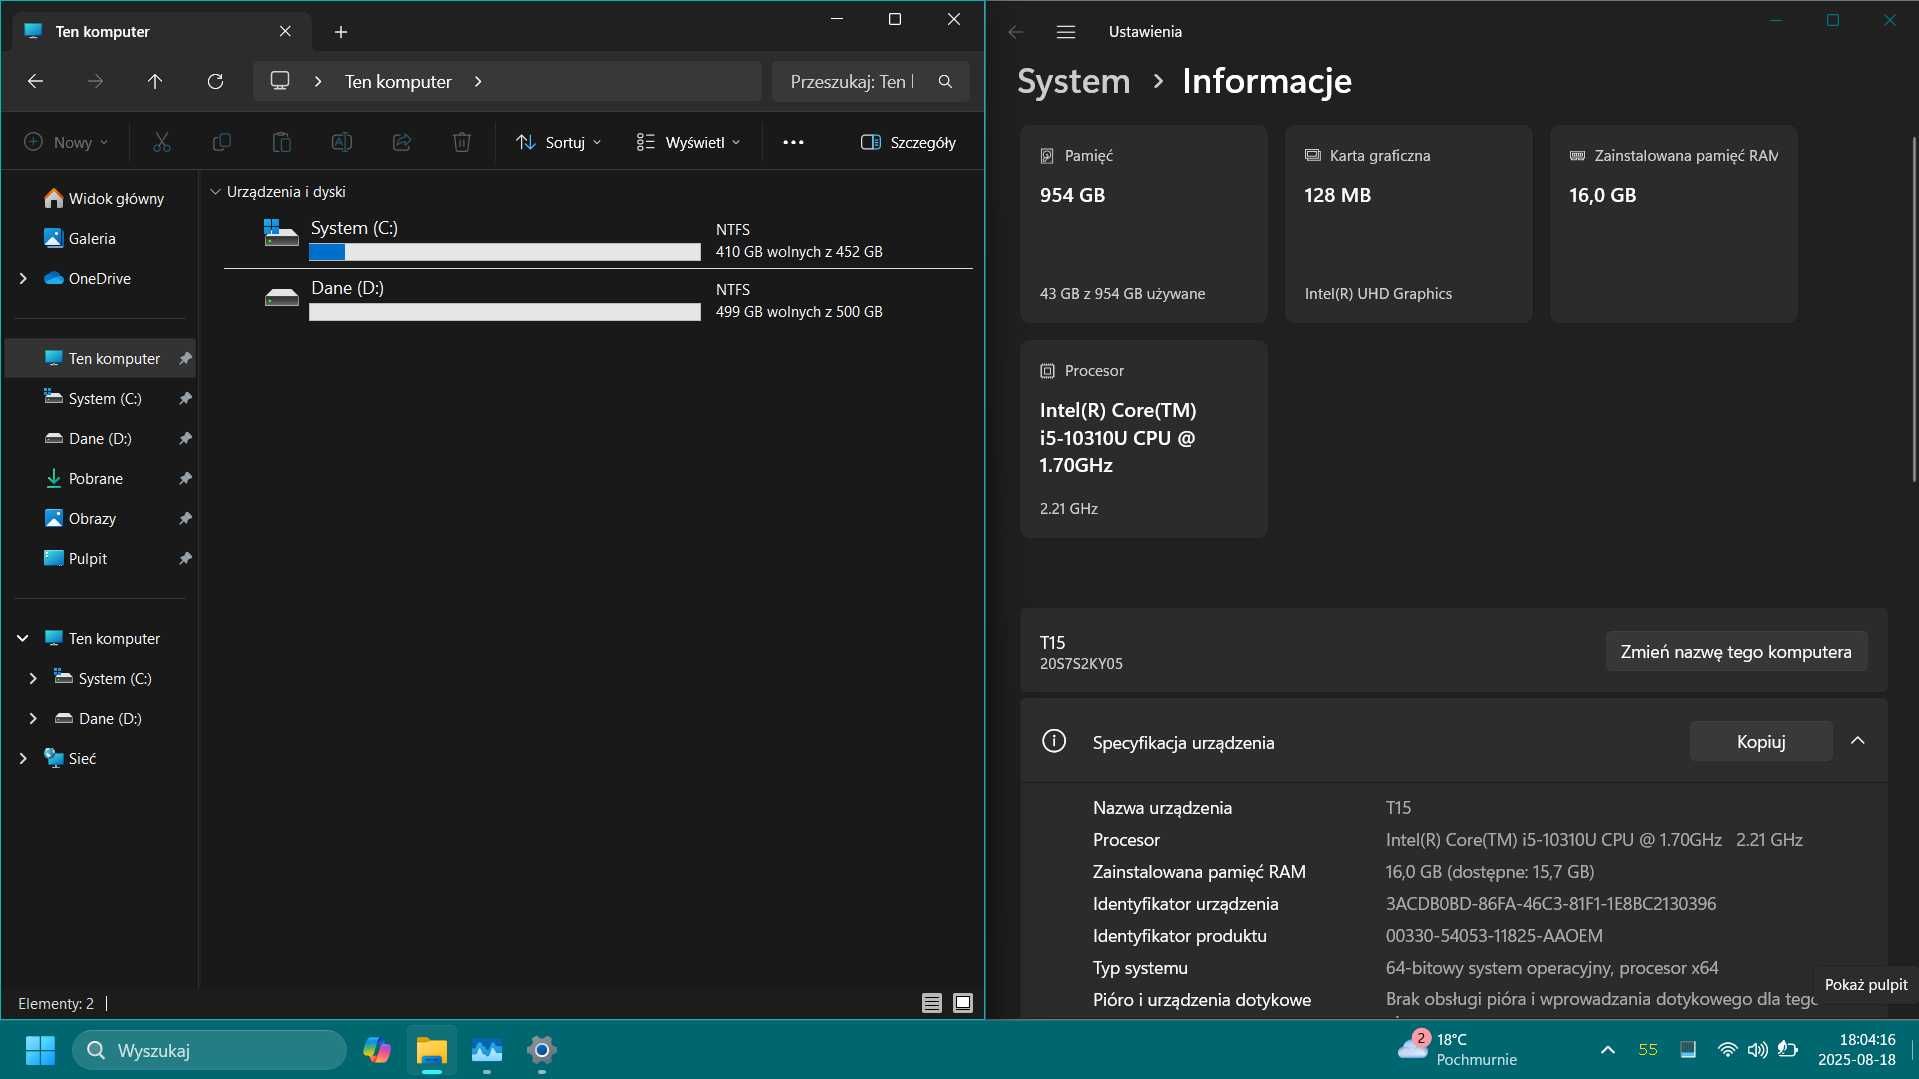Click System in the Settings breadcrumb

(1073, 81)
